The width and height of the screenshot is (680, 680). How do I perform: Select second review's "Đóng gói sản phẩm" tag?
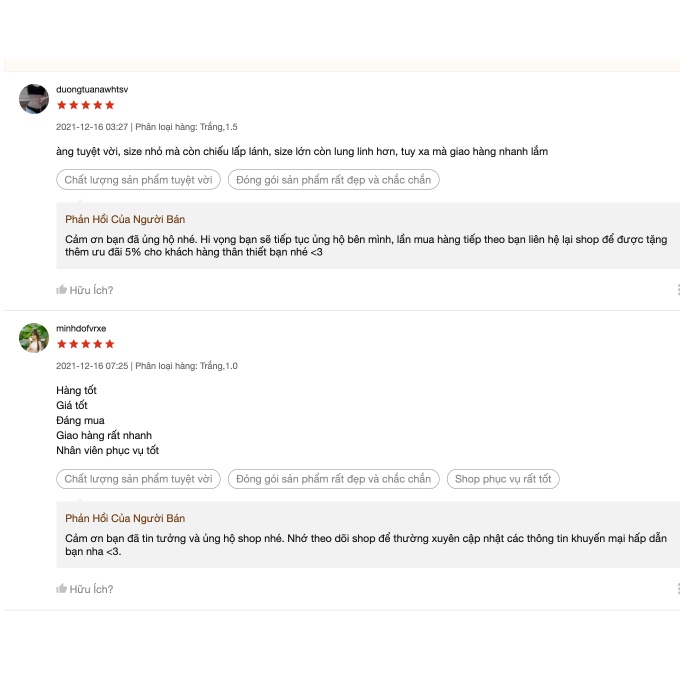tap(333, 479)
